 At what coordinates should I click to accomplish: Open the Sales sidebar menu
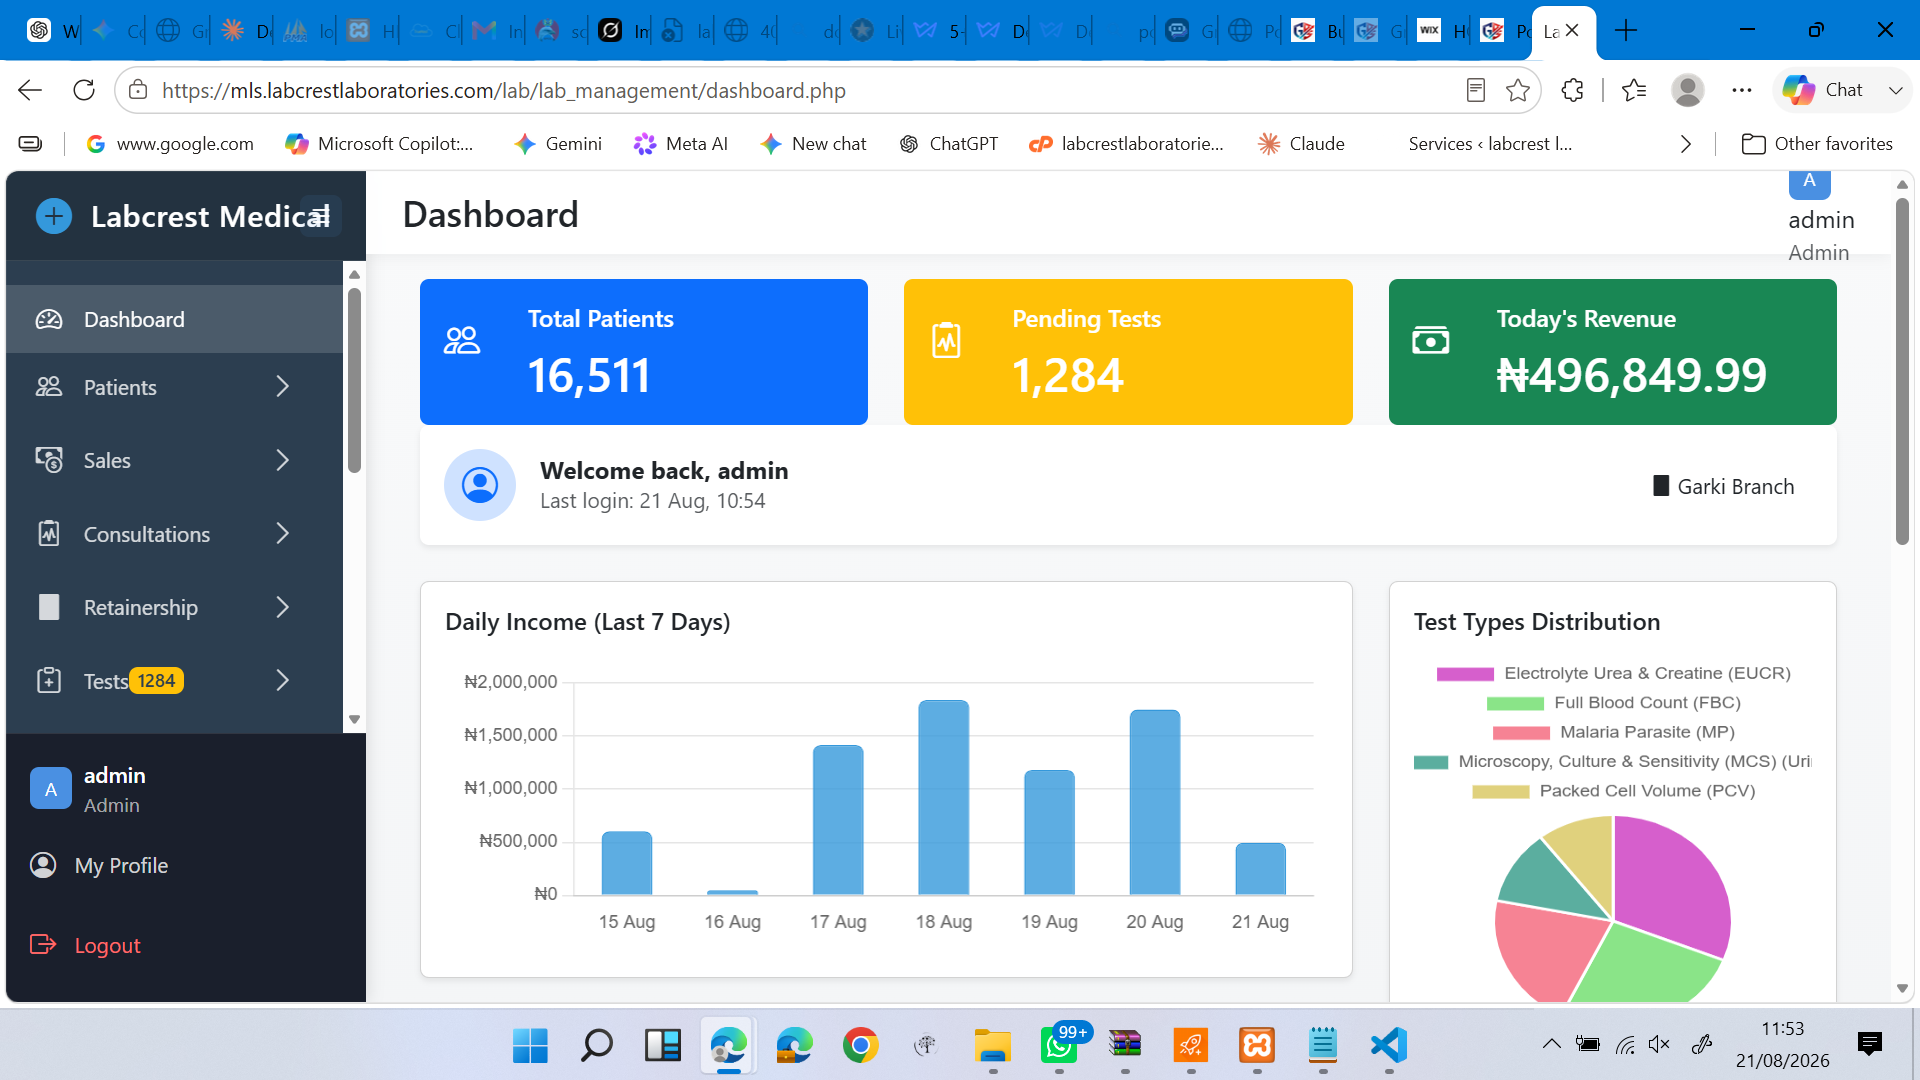point(175,460)
